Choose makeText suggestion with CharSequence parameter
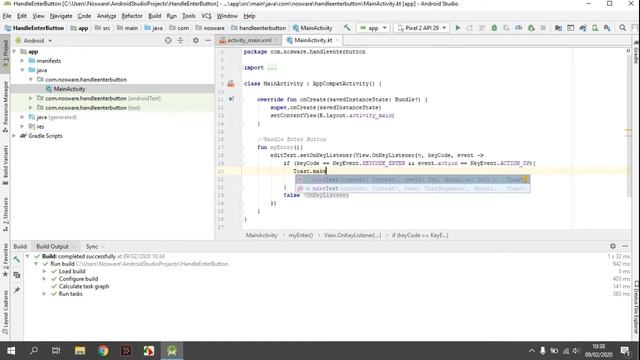 (413, 188)
